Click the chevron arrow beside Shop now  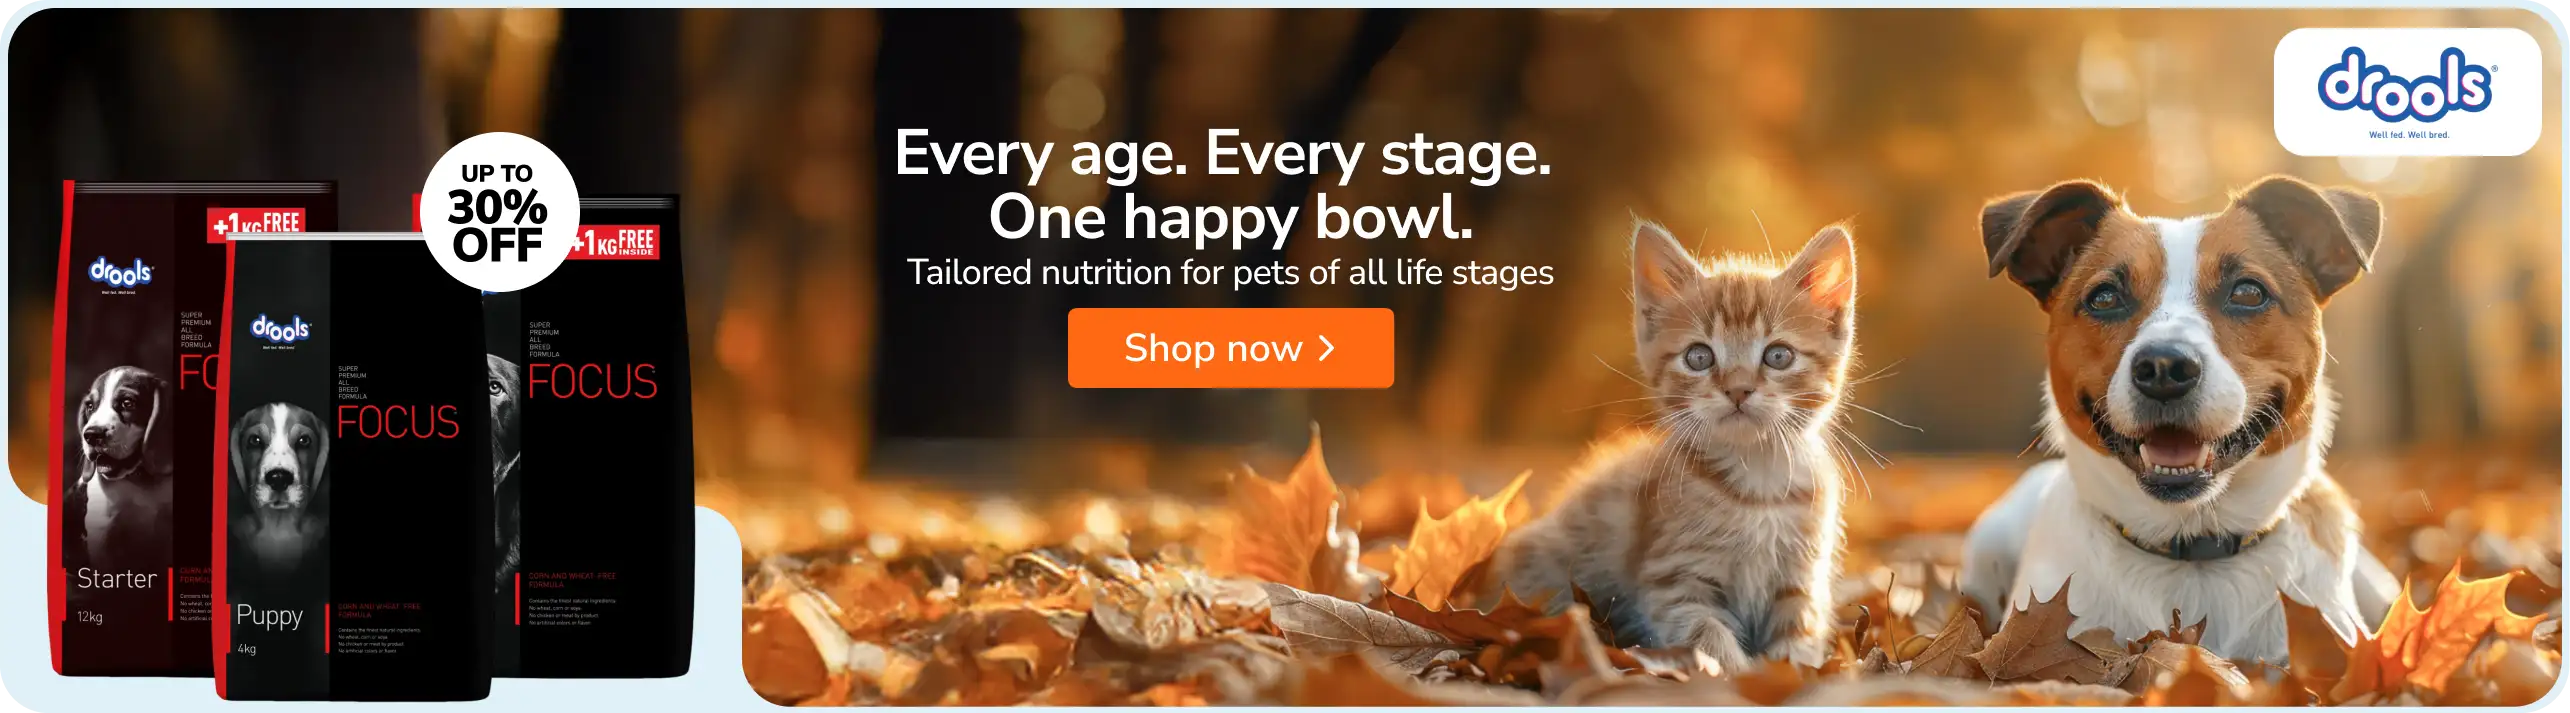coord(1327,348)
